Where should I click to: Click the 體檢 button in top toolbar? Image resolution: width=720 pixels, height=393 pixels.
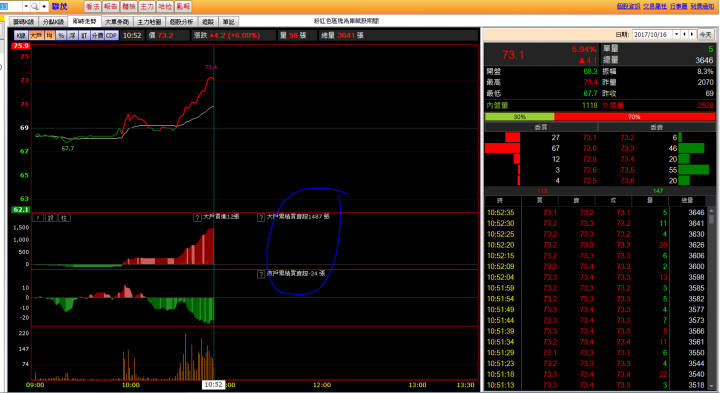tap(129, 6)
